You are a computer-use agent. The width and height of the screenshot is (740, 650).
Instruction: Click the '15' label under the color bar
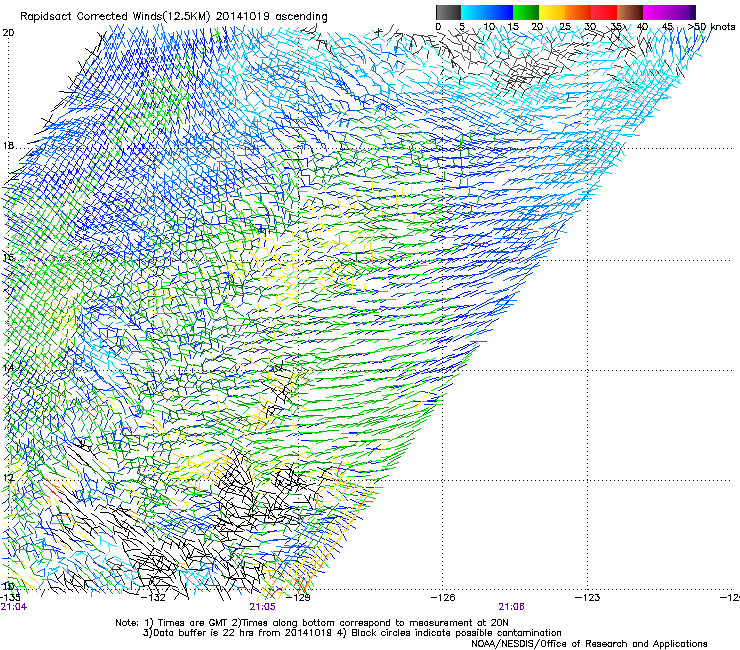(x=513, y=27)
